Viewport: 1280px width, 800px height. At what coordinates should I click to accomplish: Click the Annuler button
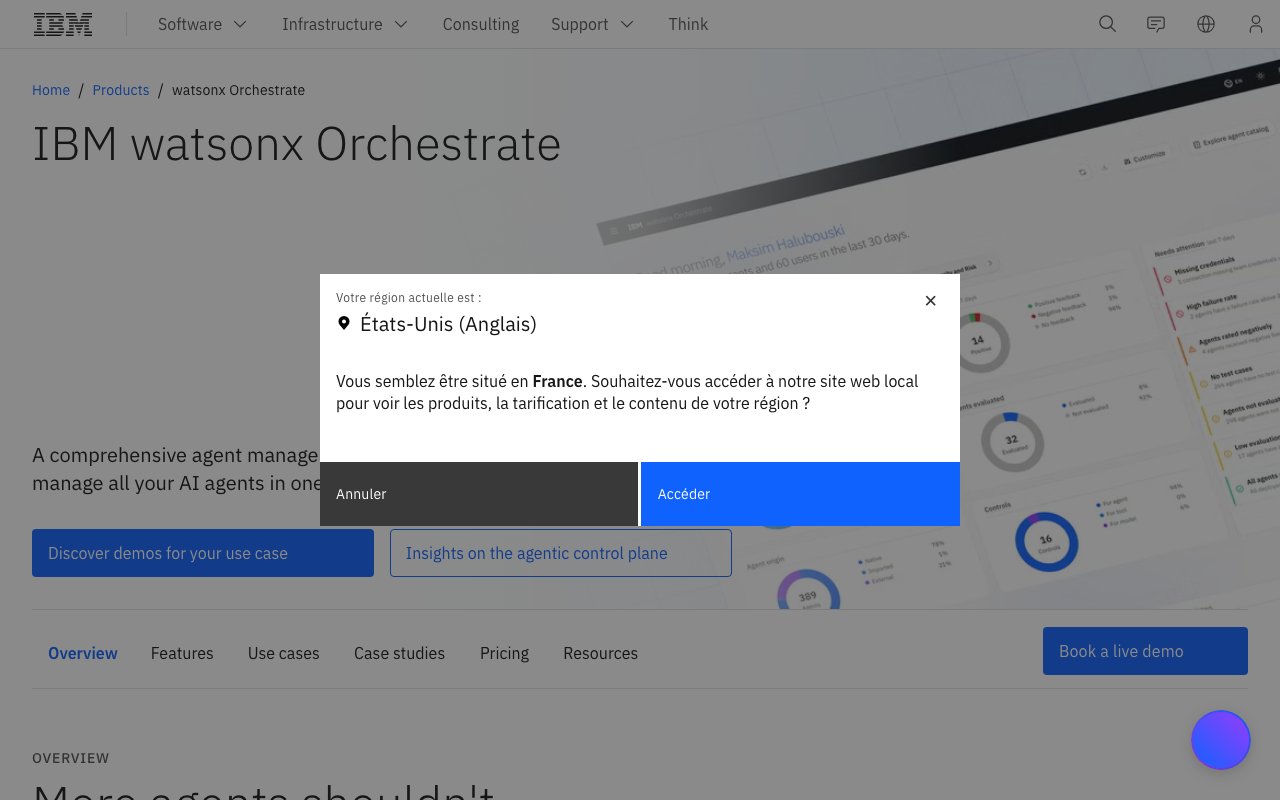[479, 494]
